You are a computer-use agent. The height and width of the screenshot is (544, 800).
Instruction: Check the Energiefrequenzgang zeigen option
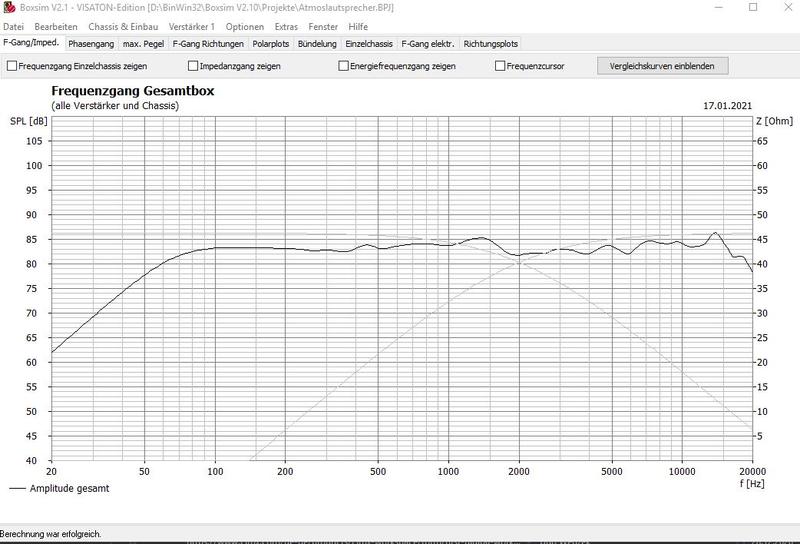(343, 66)
